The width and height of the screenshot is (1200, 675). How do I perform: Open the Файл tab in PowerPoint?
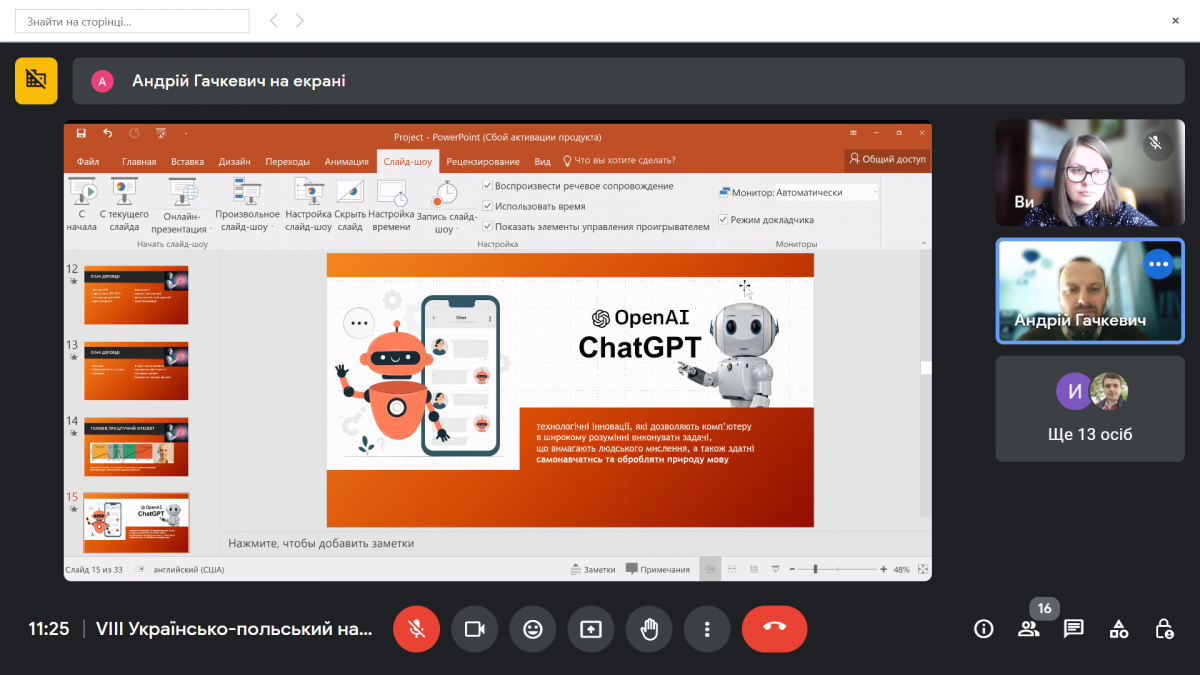point(88,161)
